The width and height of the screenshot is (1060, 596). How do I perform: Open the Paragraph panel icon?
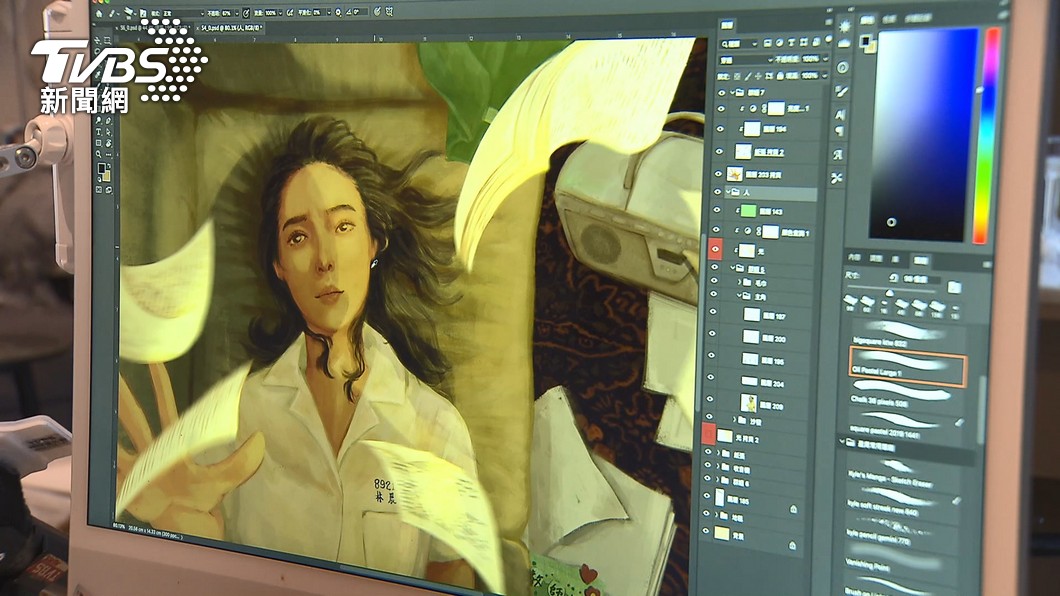pos(840,130)
